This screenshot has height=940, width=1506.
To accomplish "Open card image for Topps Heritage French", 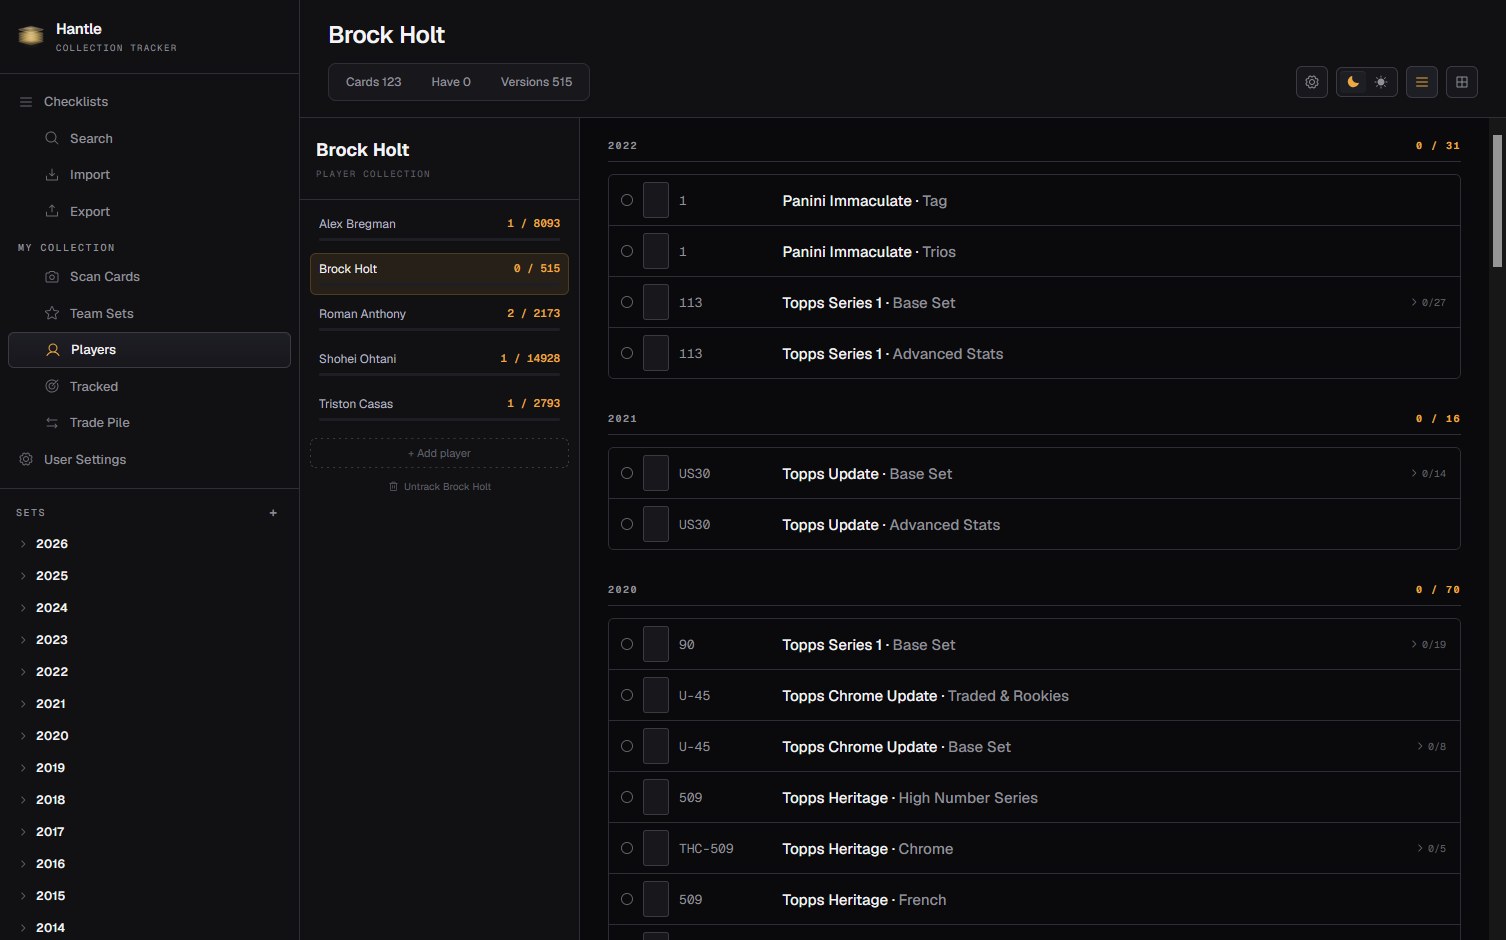I will tap(656, 899).
